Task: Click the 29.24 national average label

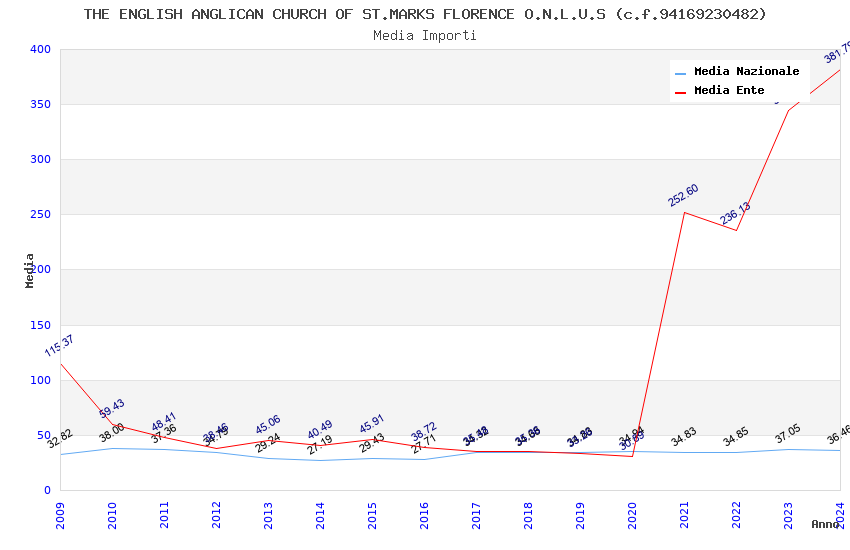Action: pyautogui.click(x=268, y=443)
